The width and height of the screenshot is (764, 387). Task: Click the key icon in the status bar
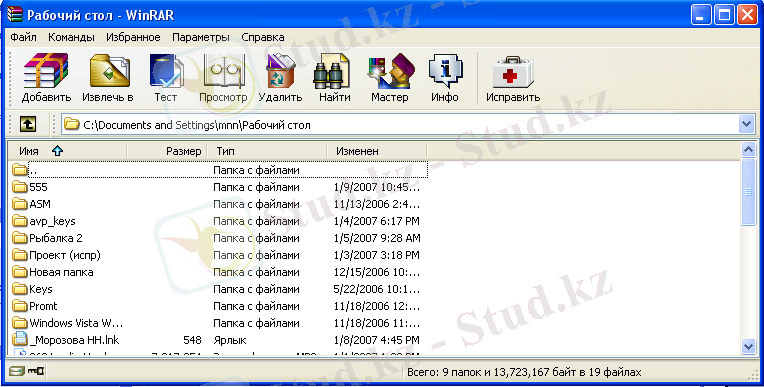pos(36,372)
